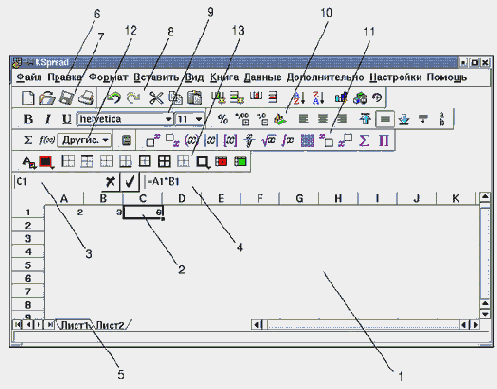The width and height of the screenshot is (497, 389).
Task: Expand the Другие functions dropdown
Action: tap(85, 140)
